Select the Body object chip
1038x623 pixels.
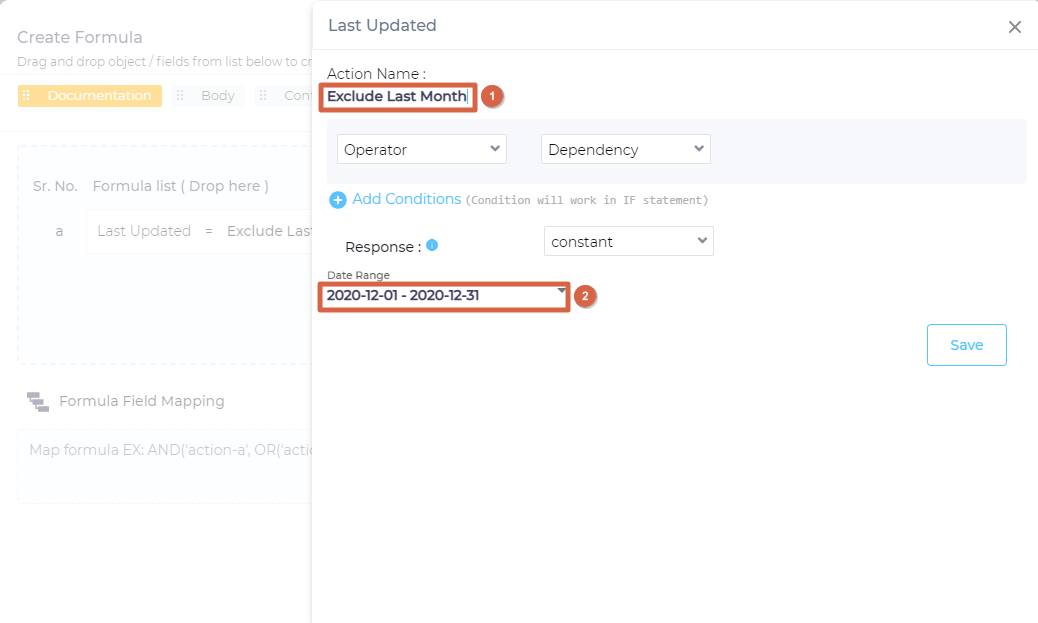pyautogui.click(x=217, y=96)
